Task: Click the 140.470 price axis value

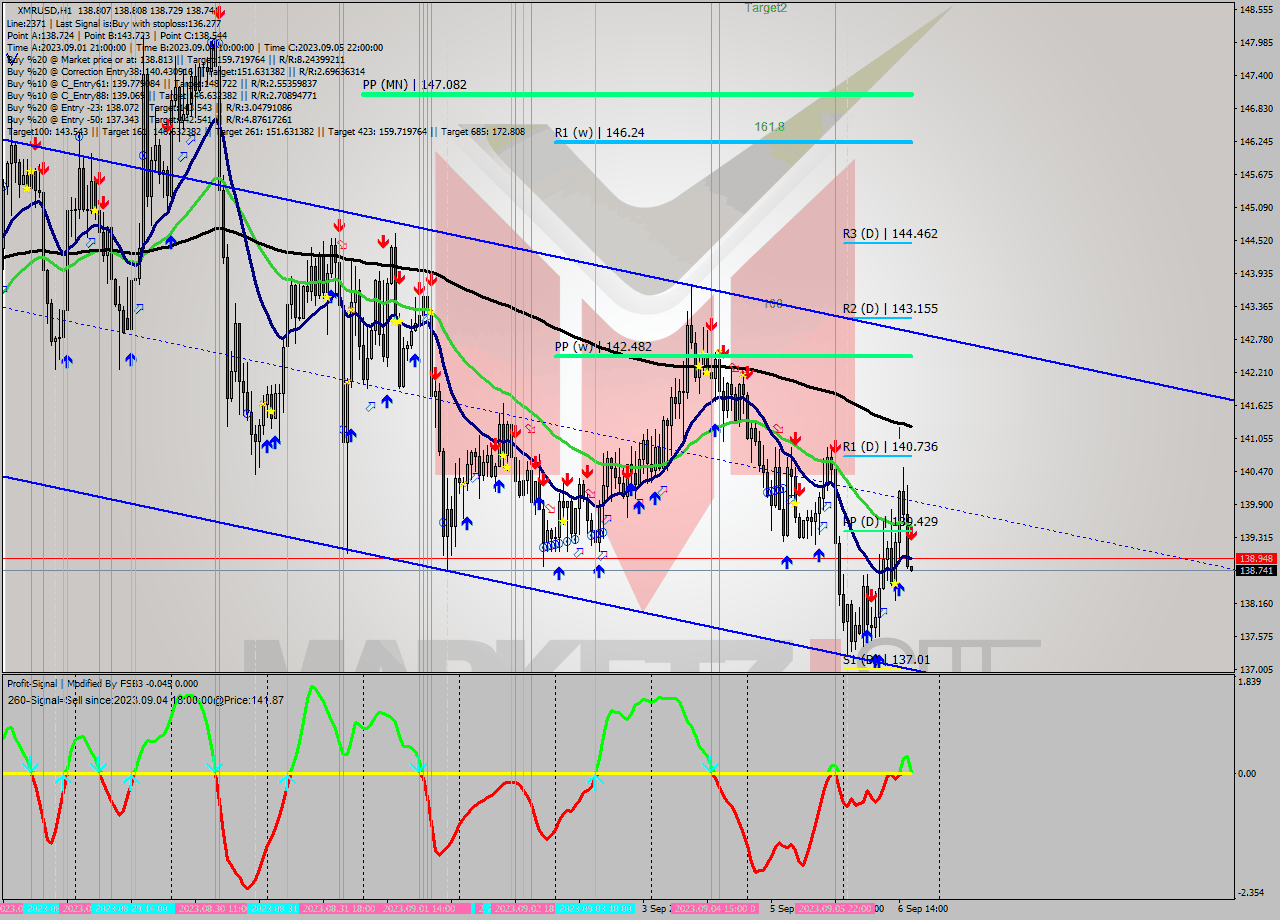Action: (1255, 471)
